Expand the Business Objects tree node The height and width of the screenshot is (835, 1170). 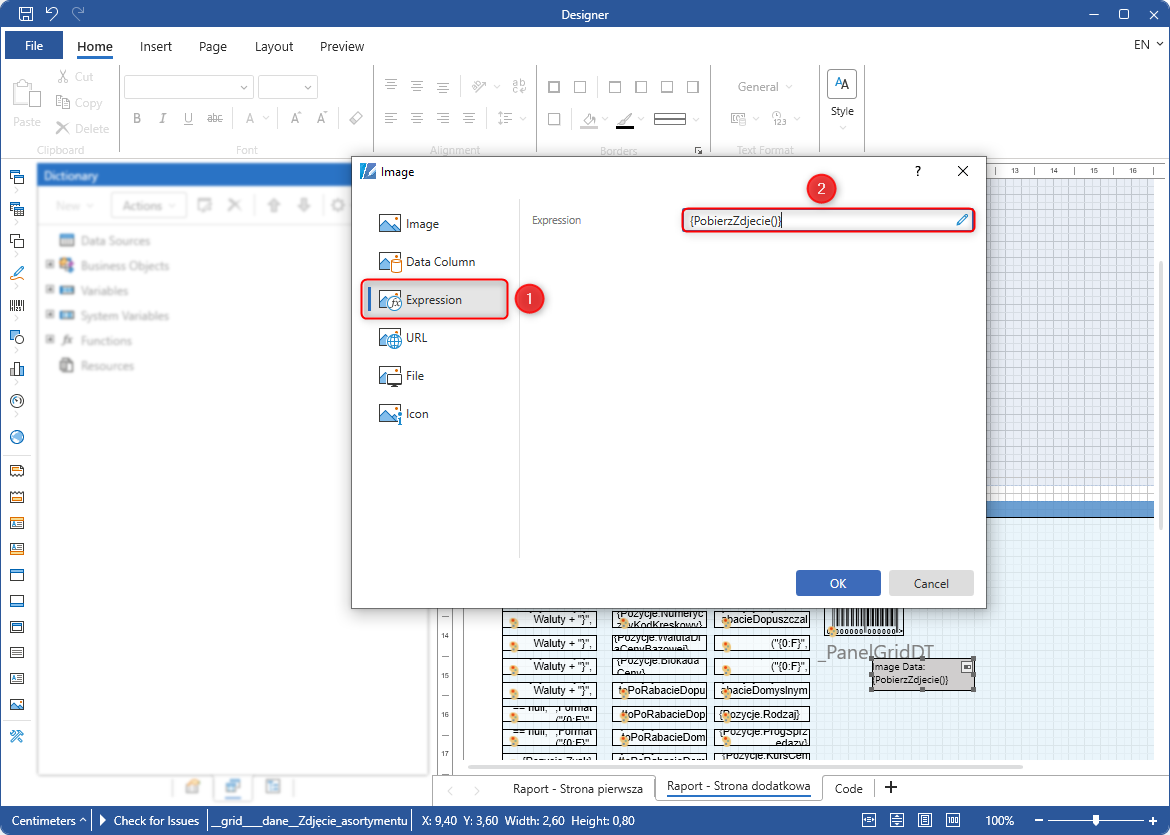(x=50, y=266)
